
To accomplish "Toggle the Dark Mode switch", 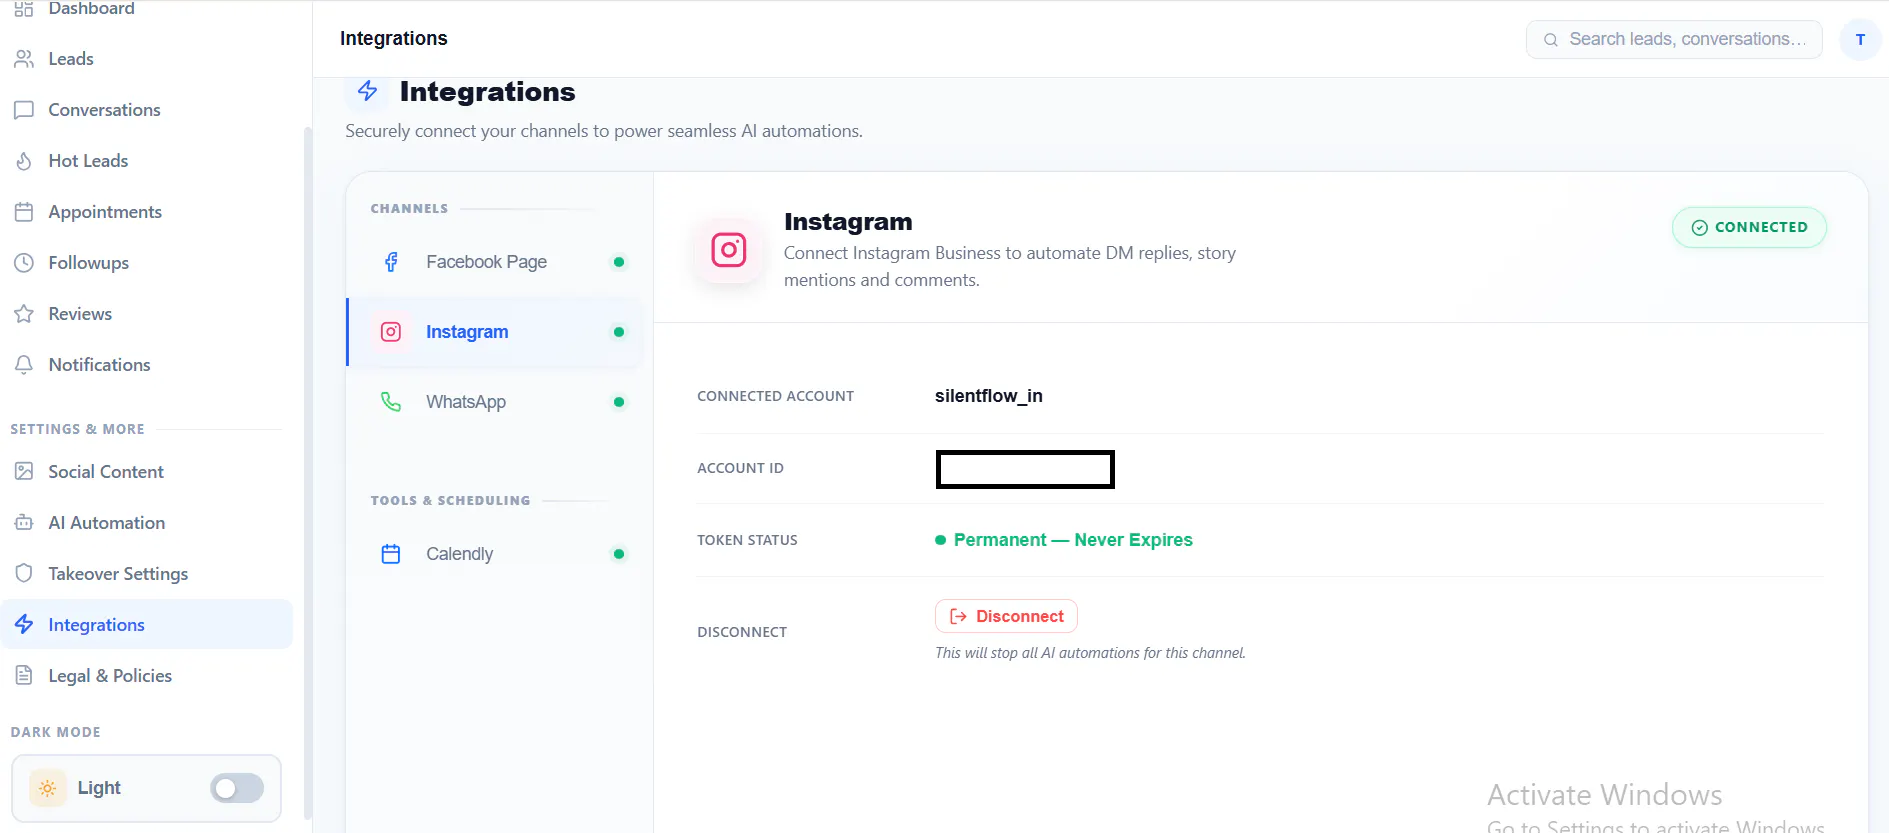I will point(237,788).
